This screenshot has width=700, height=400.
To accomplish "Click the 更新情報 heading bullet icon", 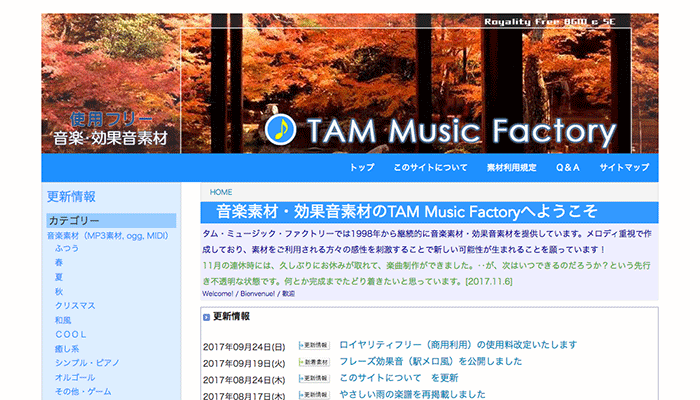I will [x=206, y=317].
